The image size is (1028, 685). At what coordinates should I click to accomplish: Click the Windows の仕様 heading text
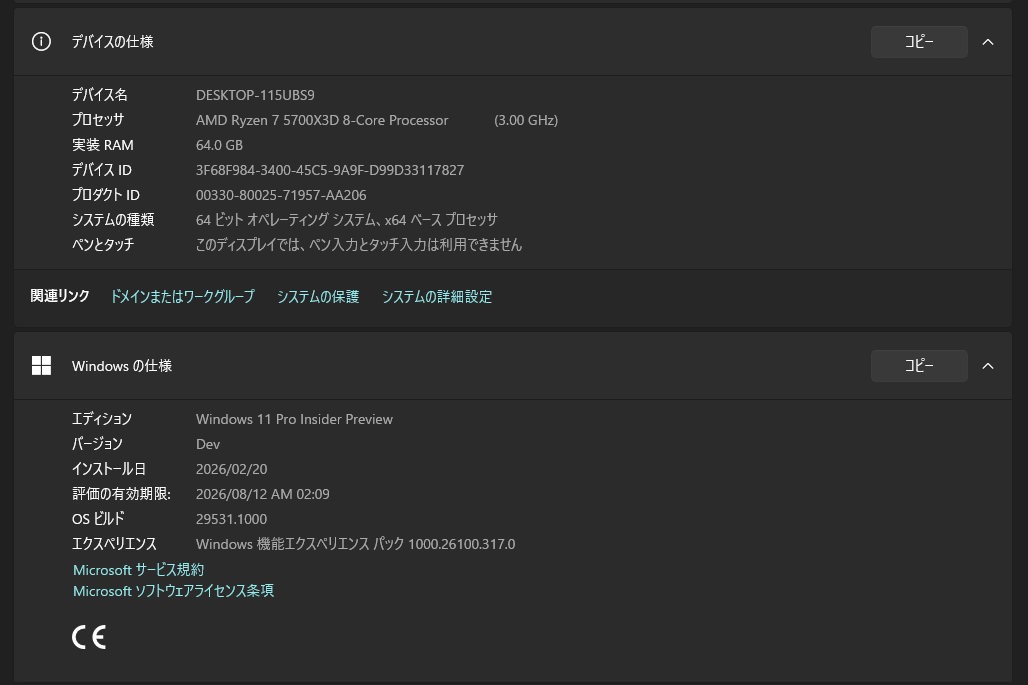[x=122, y=366]
